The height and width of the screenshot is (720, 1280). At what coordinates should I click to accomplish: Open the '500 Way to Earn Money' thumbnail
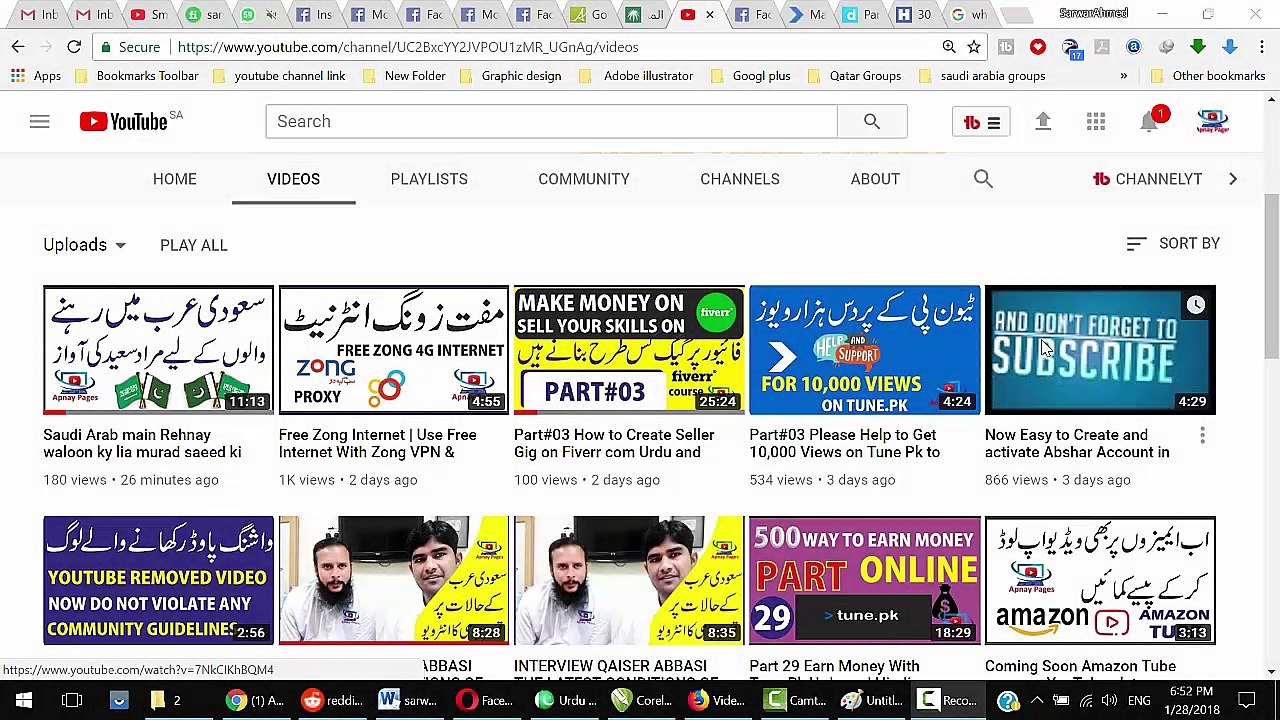[x=865, y=581]
